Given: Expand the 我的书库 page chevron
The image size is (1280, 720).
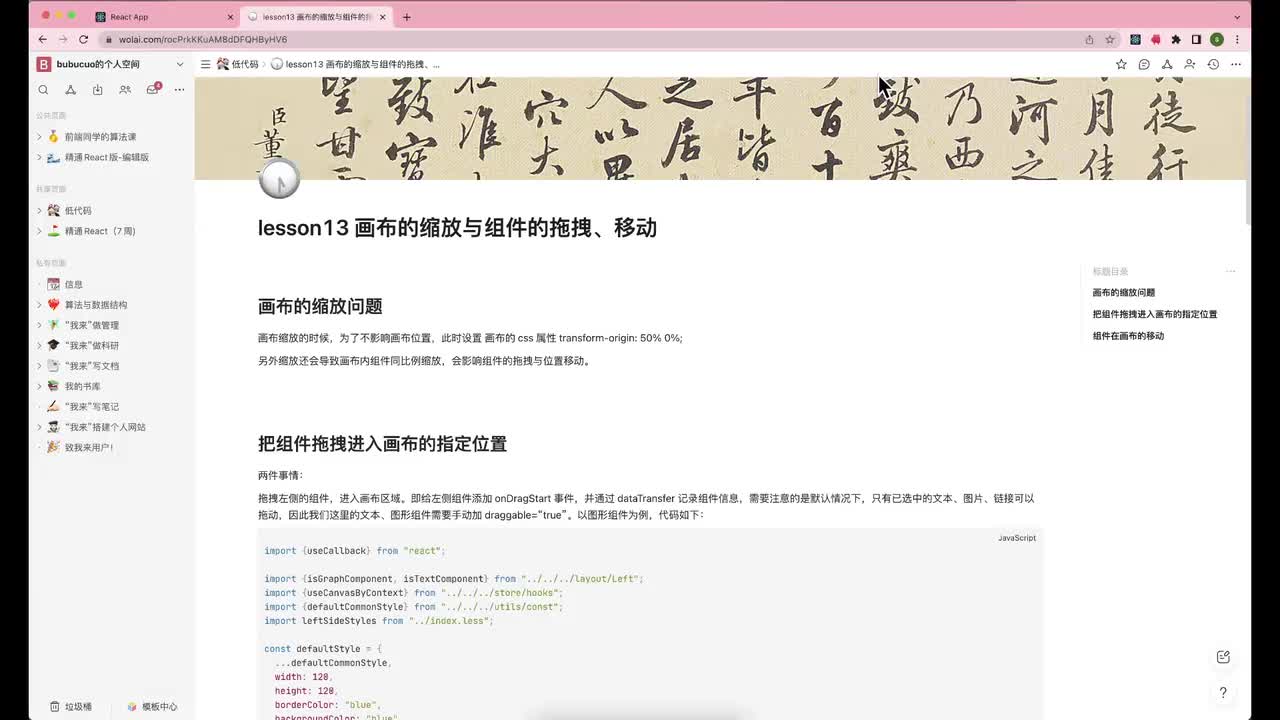Looking at the screenshot, I should pyautogui.click(x=39, y=386).
